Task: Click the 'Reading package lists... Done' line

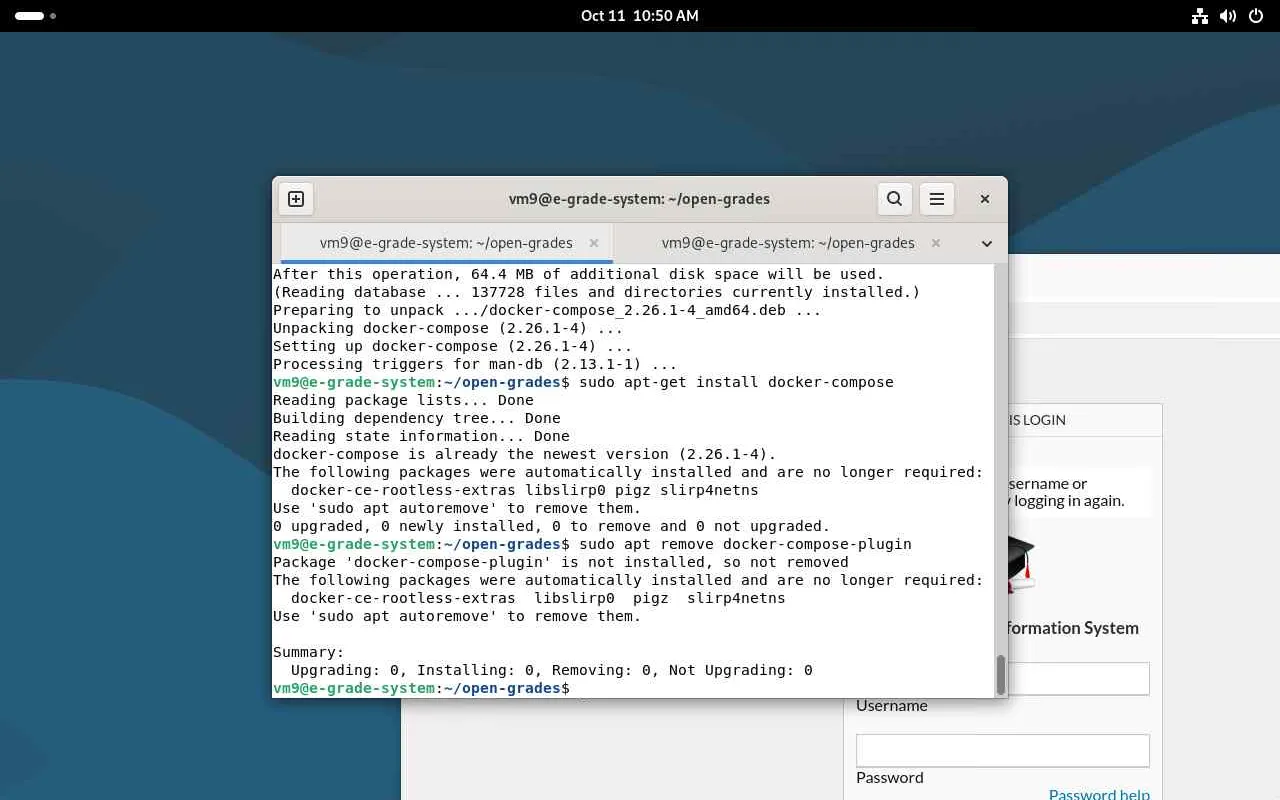Action: [403, 400]
